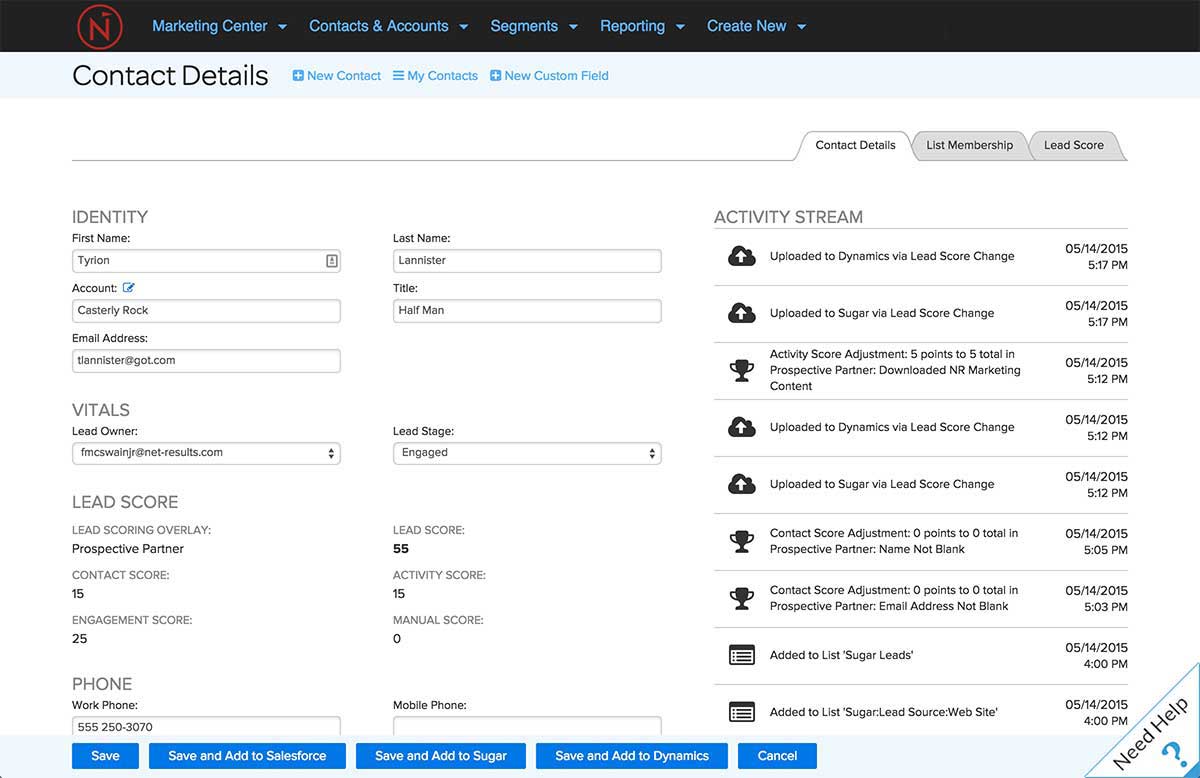Click the 'Email Address Not Blank' activity text

(x=894, y=599)
